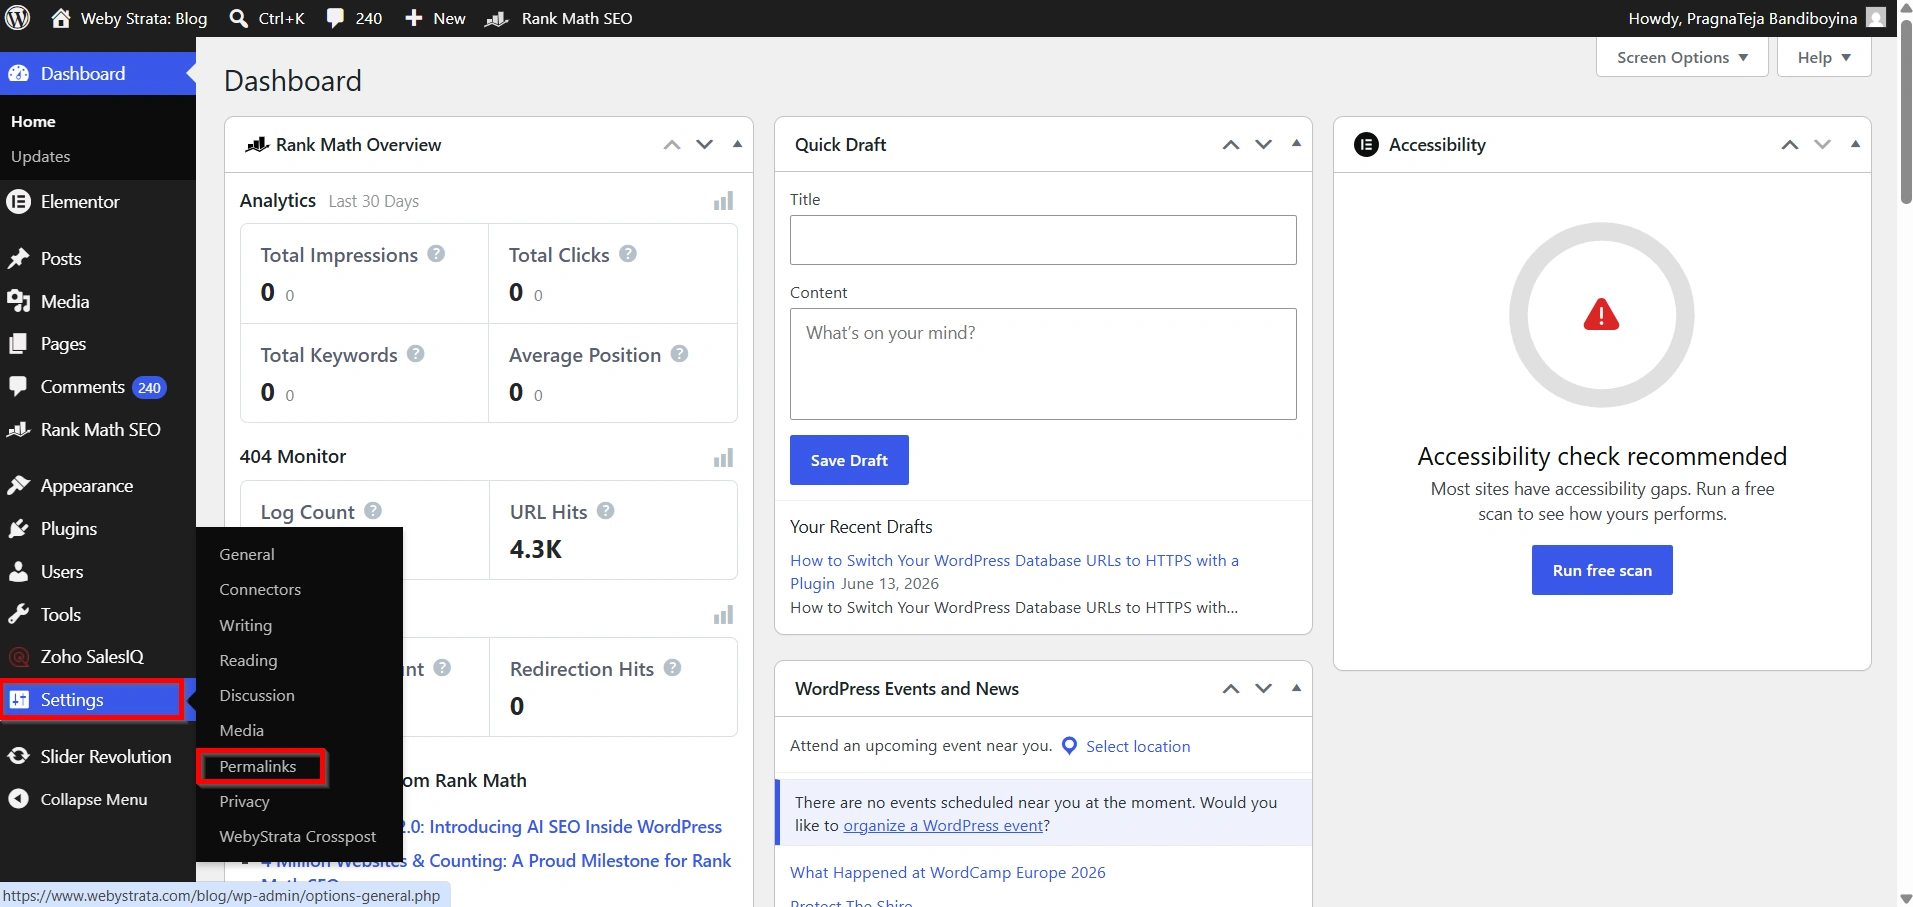
Task: Open Rank Math SEO sidebar menu
Action: pyautogui.click(x=98, y=429)
